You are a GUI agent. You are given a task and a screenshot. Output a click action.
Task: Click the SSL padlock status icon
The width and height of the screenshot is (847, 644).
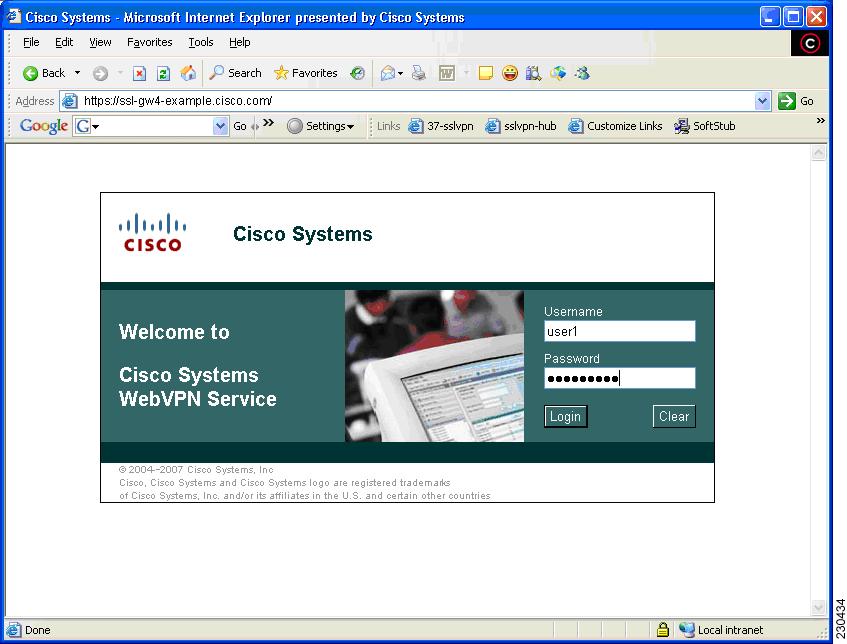coord(663,629)
